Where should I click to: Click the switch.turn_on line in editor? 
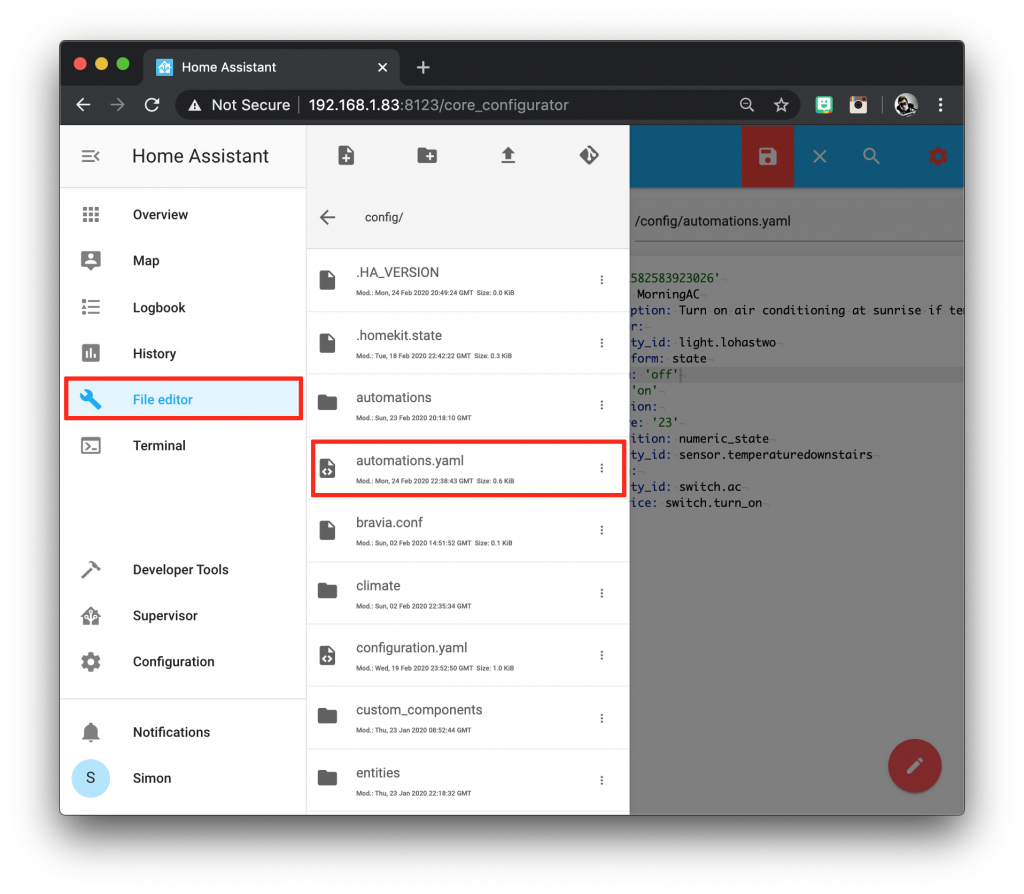[x=713, y=503]
